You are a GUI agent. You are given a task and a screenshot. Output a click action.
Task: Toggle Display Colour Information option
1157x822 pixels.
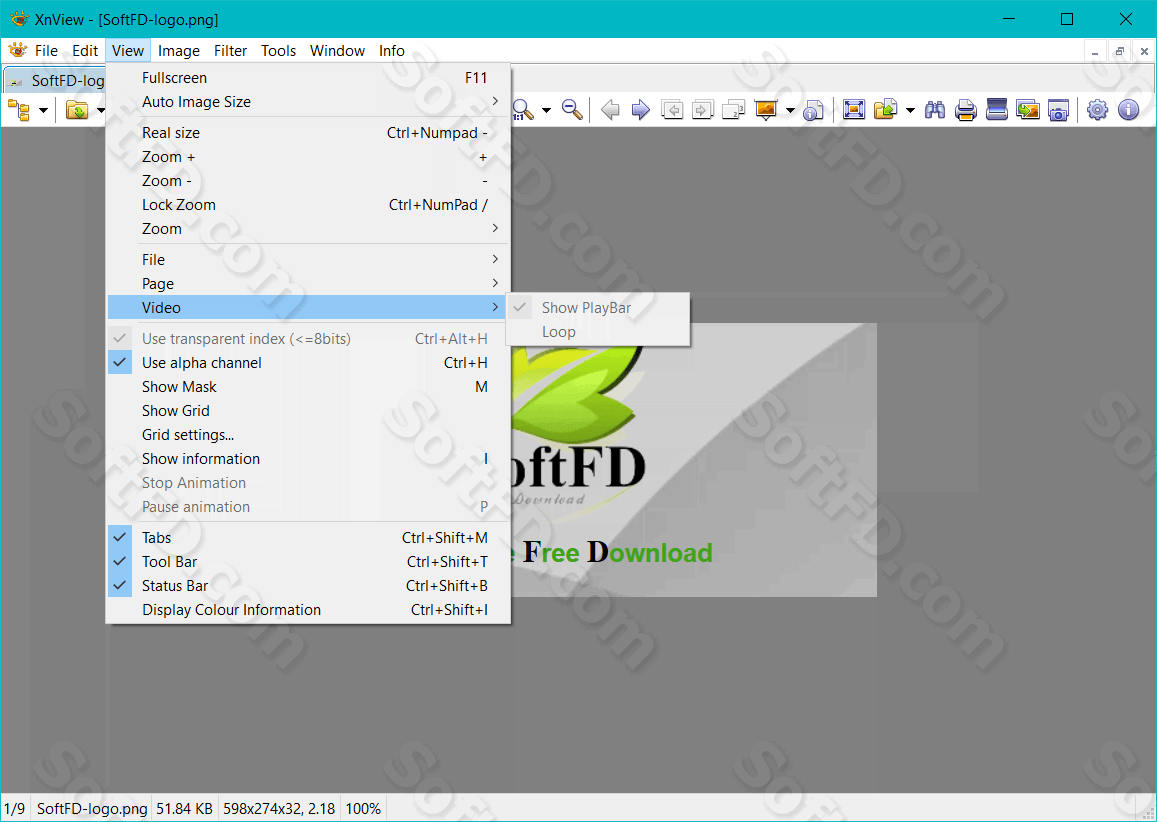tap(308, 610)
